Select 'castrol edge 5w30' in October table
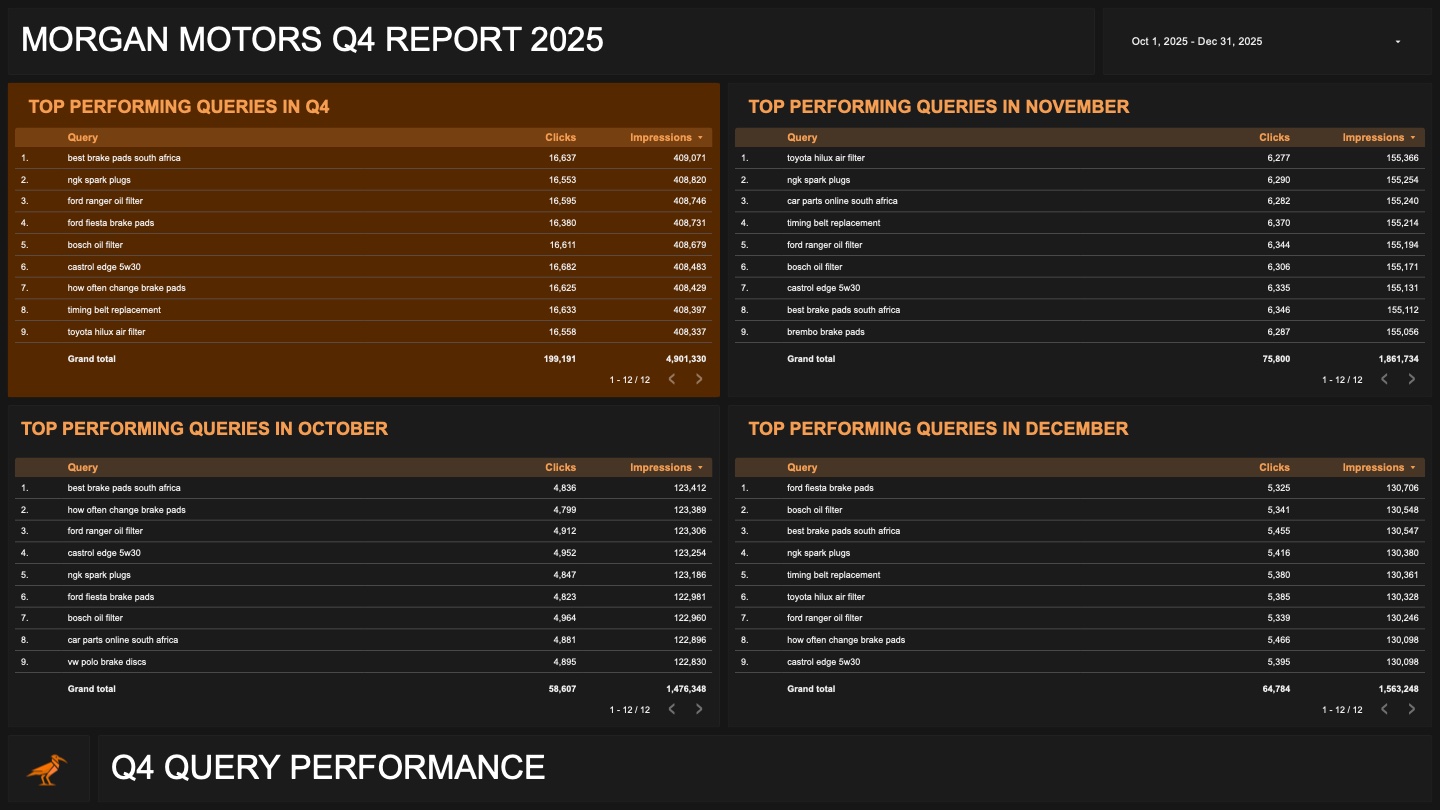 104,553
